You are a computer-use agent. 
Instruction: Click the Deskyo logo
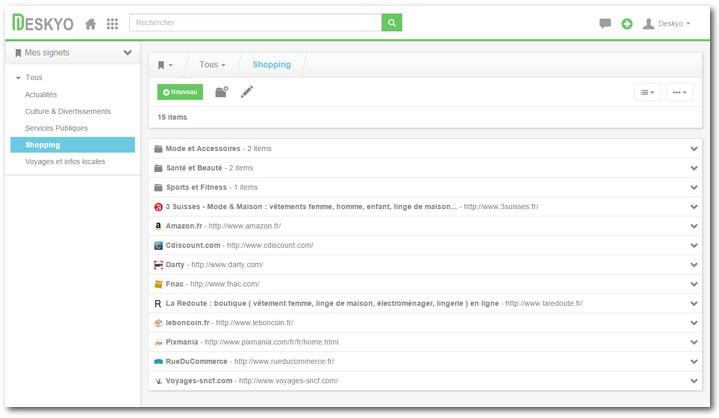pos(43,23)
